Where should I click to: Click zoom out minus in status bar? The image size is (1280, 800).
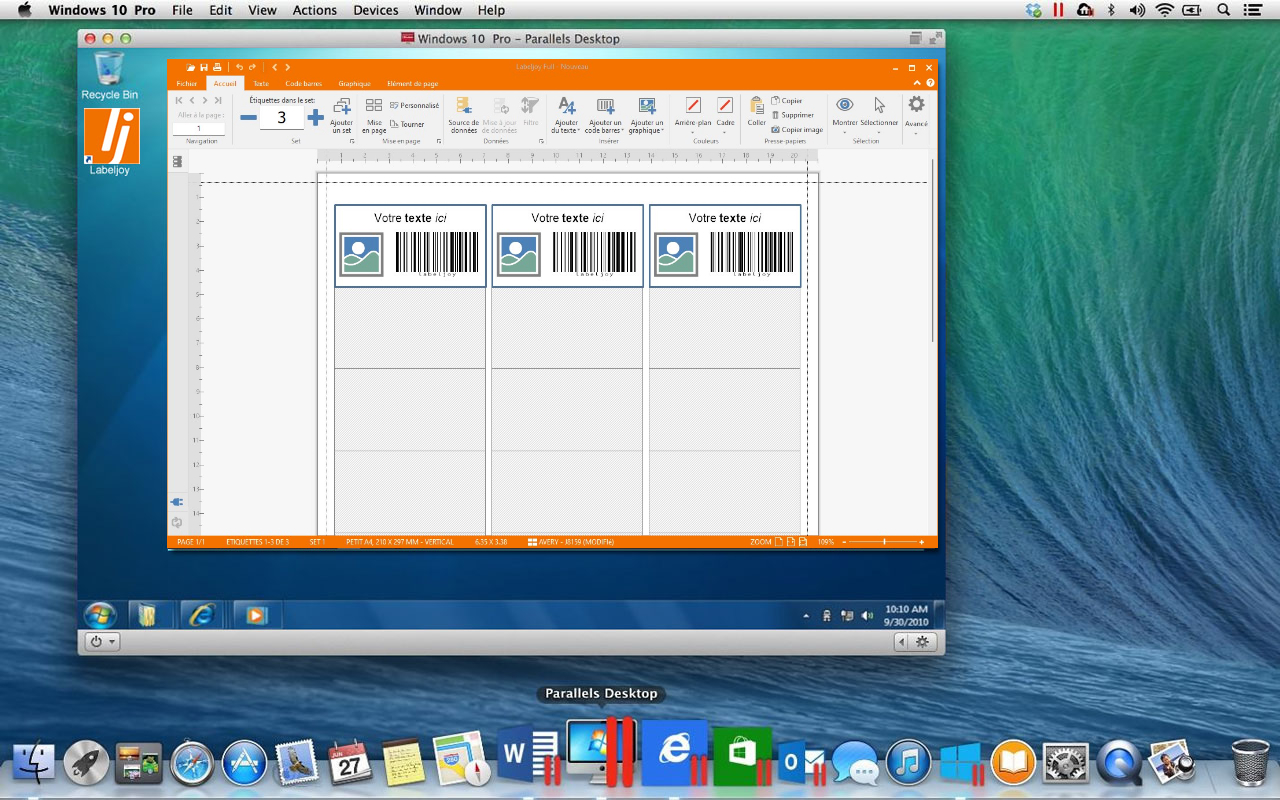[x=844, y=542]
